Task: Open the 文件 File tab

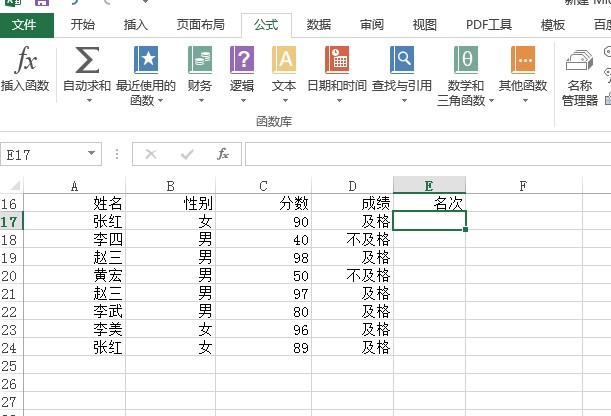Action: click(26, 25)
